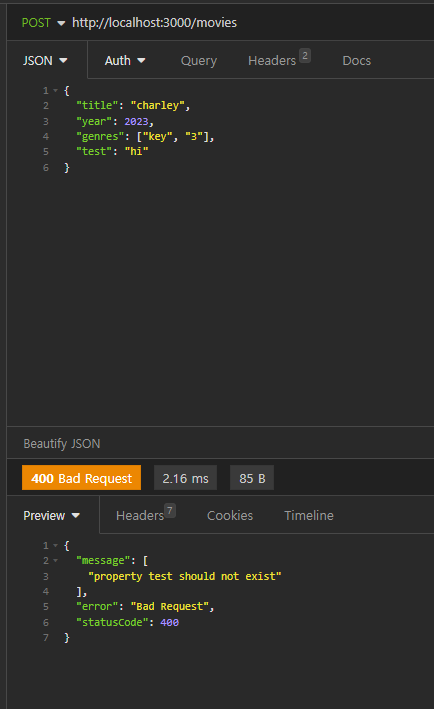
Task: Open the Docs tab
Action: [x=357, y=61]
